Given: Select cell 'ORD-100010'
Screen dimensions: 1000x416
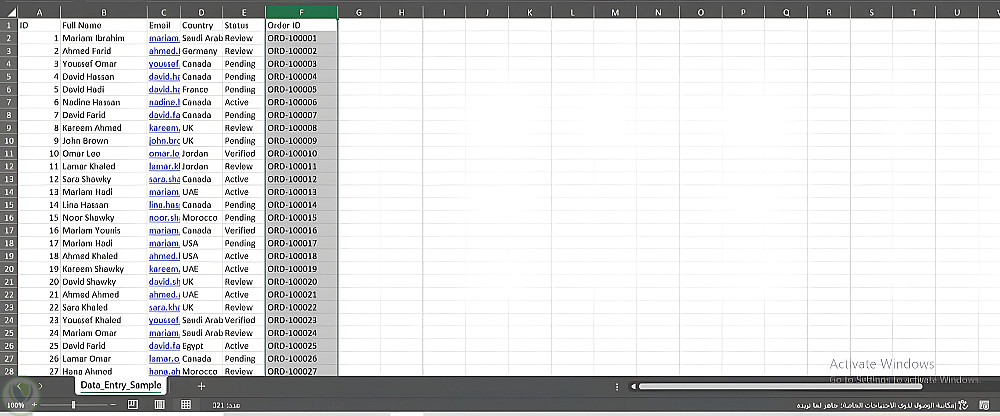Looking at the screenshot, I should [302, 153].
